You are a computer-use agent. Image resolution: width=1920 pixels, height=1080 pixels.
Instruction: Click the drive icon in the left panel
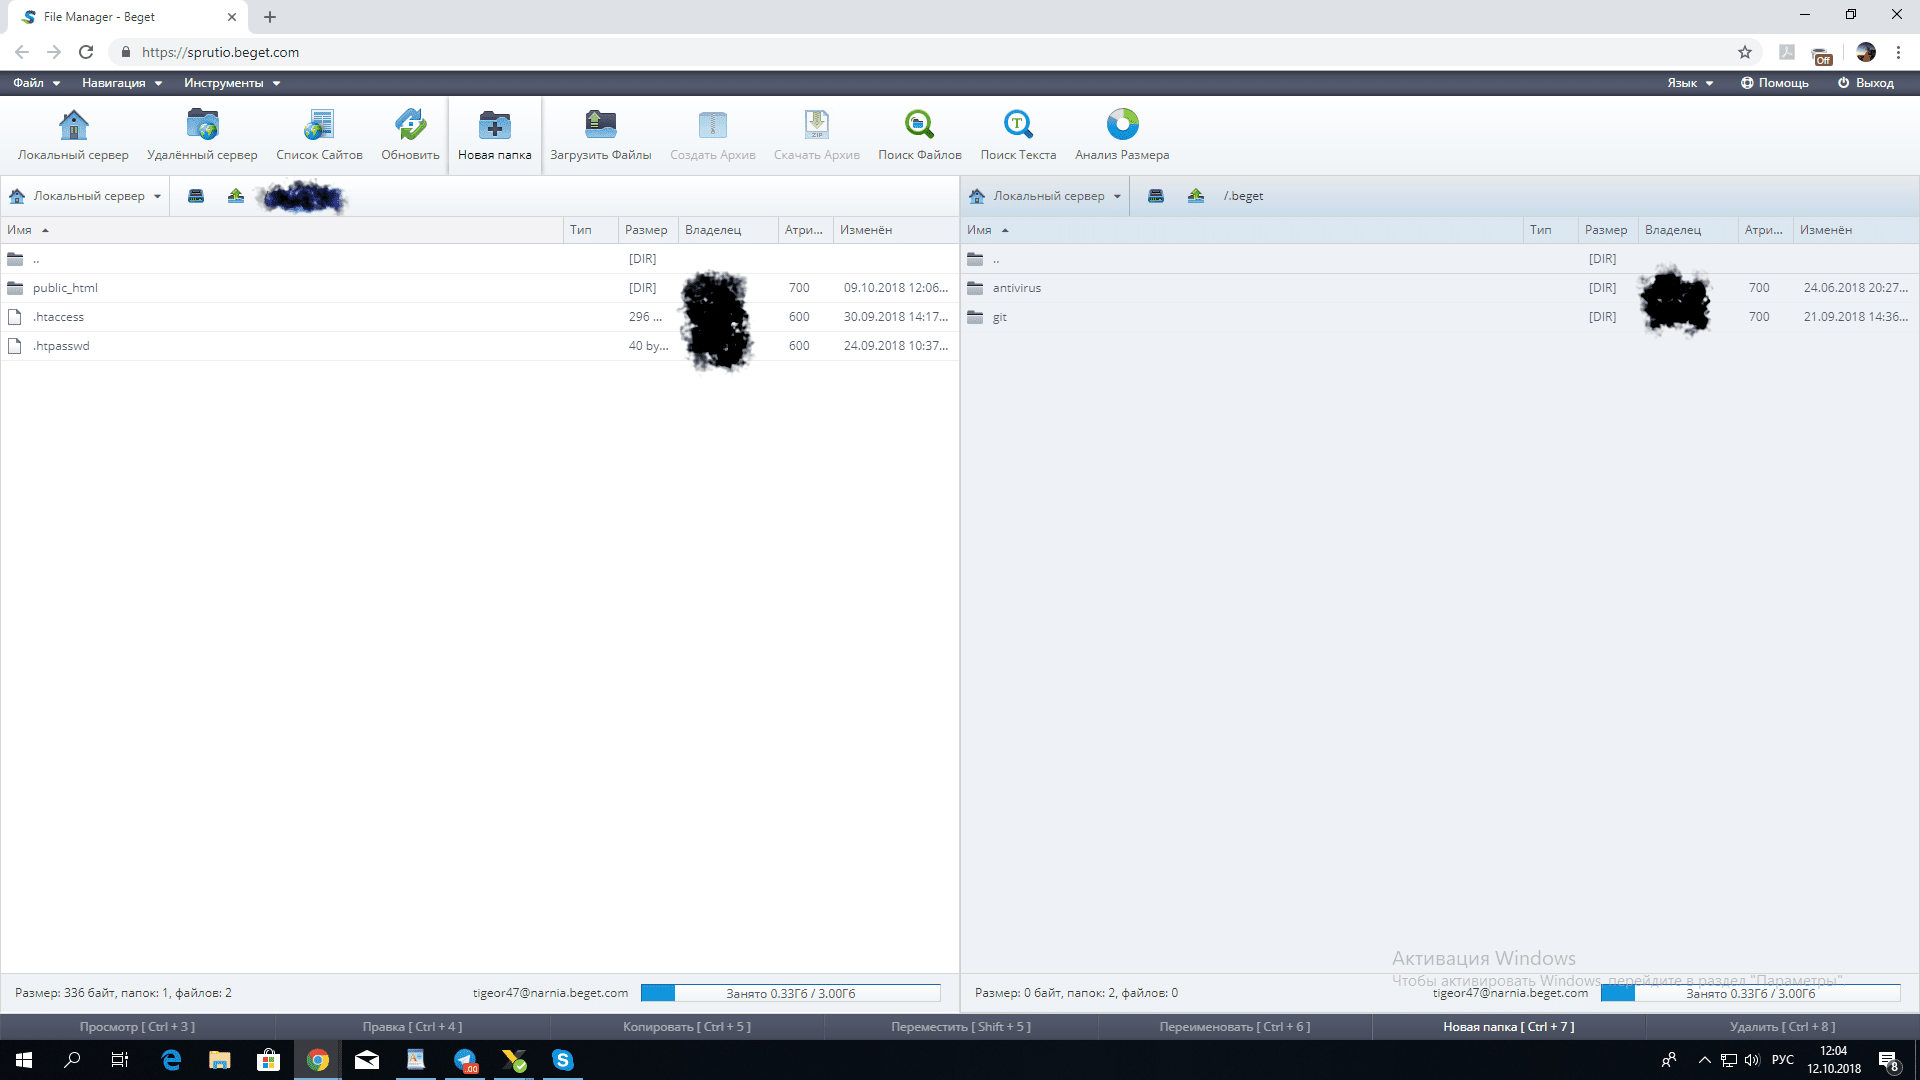click(196, 196)
